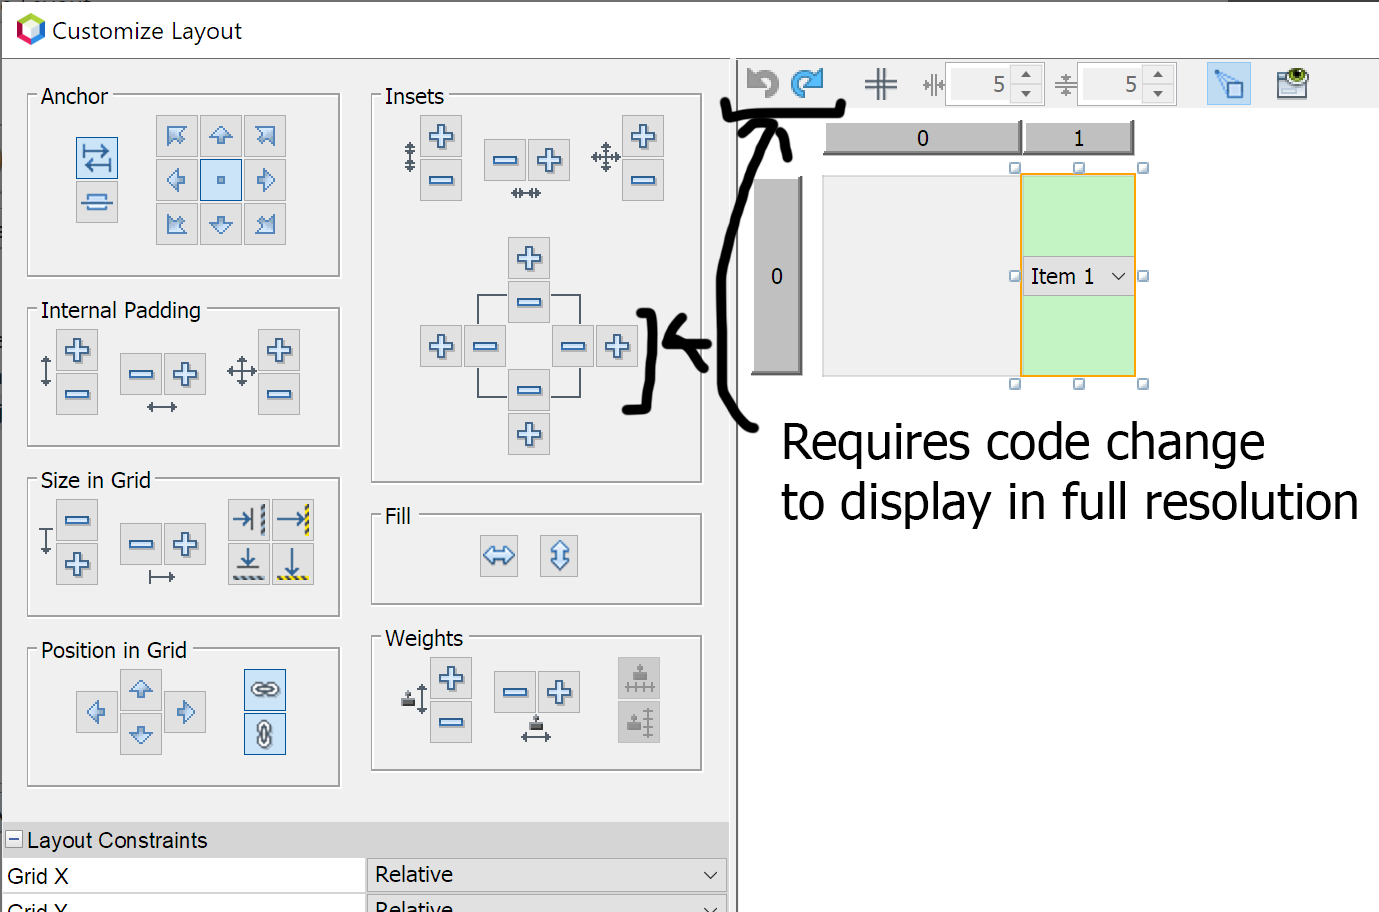Anchor the component downward with the down arrow
The height and width of the screenshot is (912, 1379).
point(220,224)
